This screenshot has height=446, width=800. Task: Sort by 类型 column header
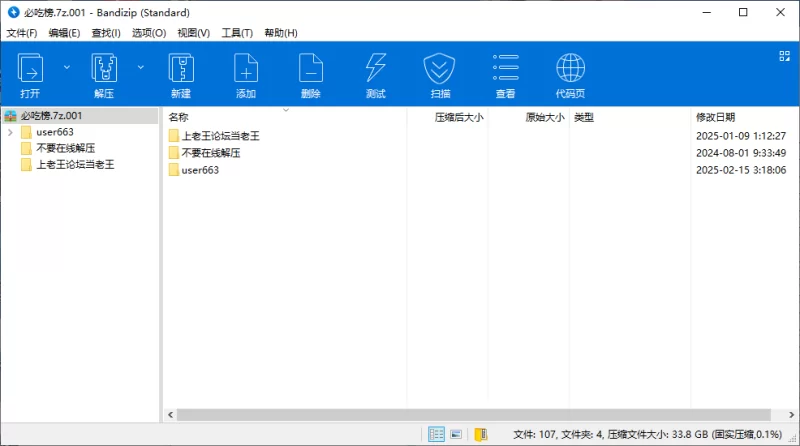pyautogui.click(x=584, y=117)
